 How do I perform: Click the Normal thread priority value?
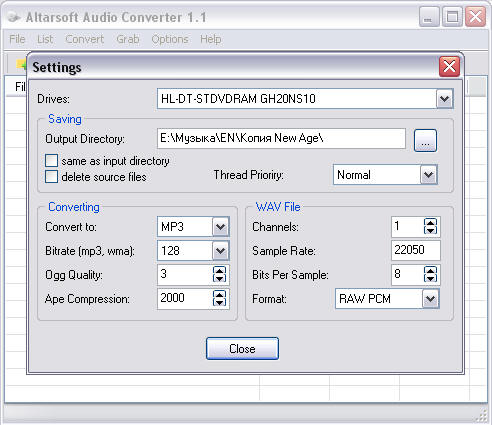tap(354, 175)
